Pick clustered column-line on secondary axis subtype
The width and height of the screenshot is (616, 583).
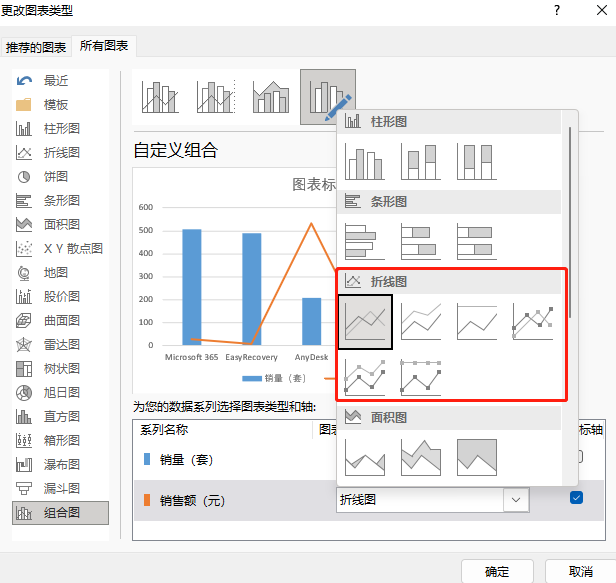(x=216, y=97)
